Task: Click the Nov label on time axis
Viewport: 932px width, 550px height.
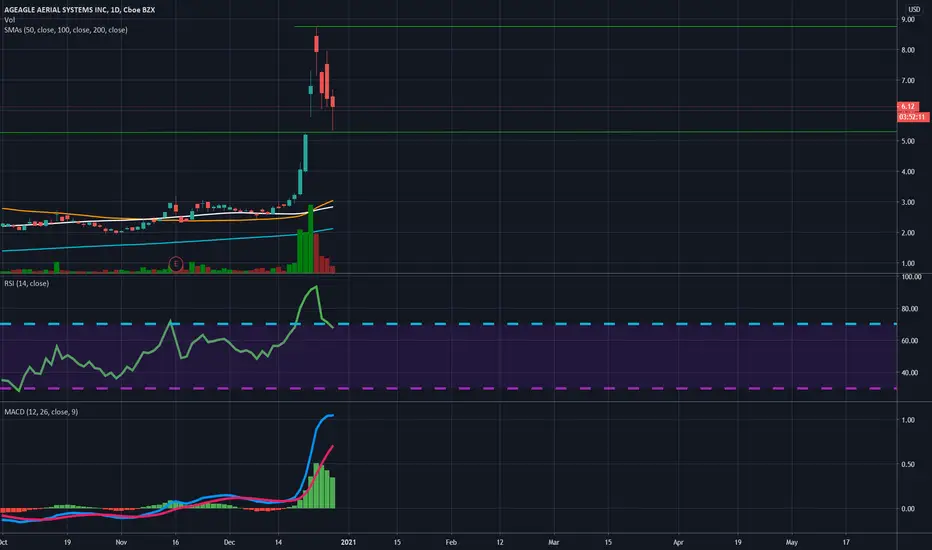Action: pyautogui.click(x=121, y=542)
